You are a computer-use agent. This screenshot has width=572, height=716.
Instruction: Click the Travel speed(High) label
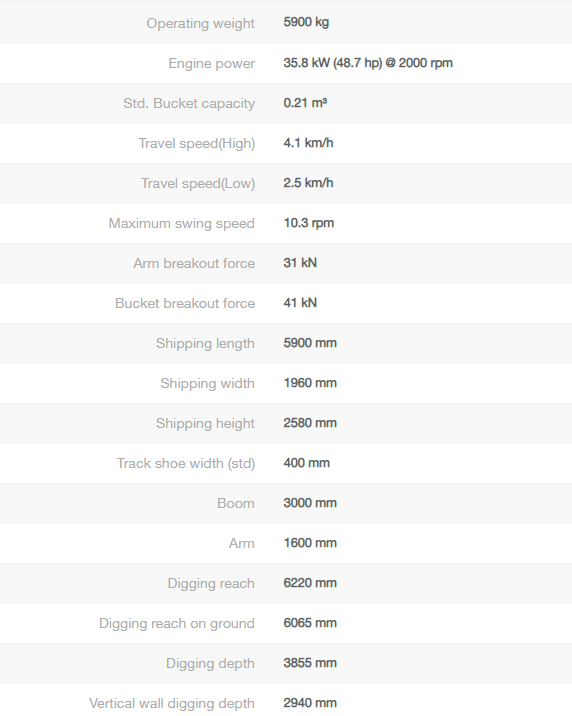(x=197, y=143)
